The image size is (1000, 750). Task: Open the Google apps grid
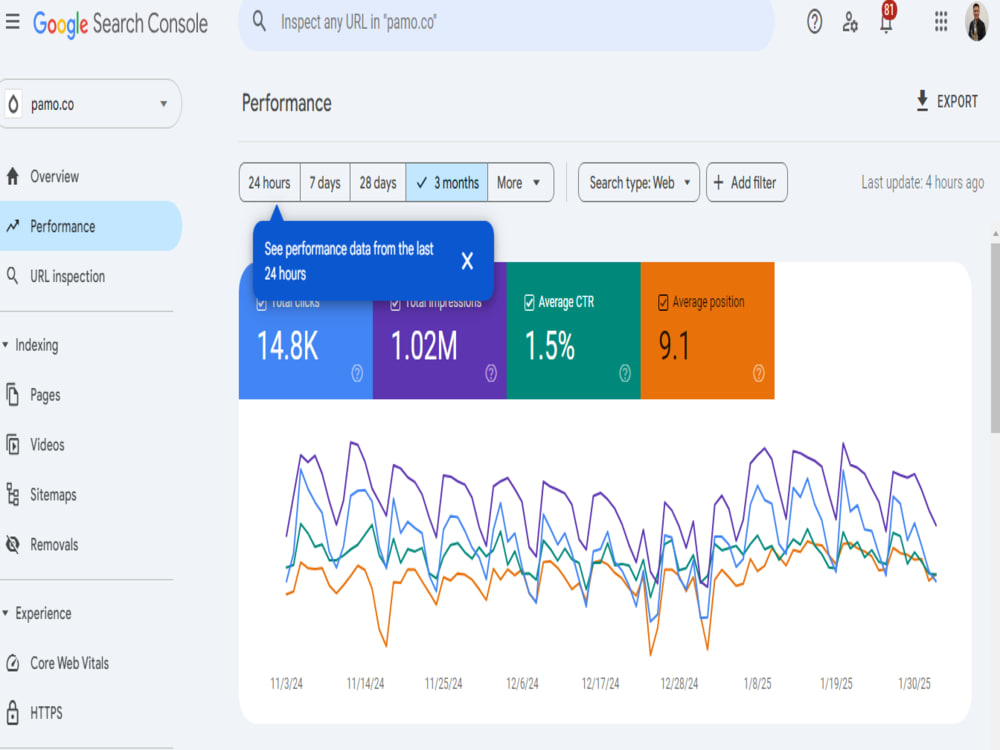[941, 22]
